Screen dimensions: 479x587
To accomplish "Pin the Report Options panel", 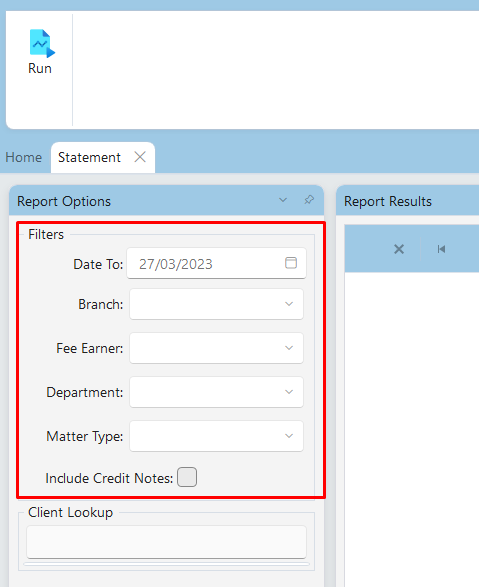I will point(309,200).
